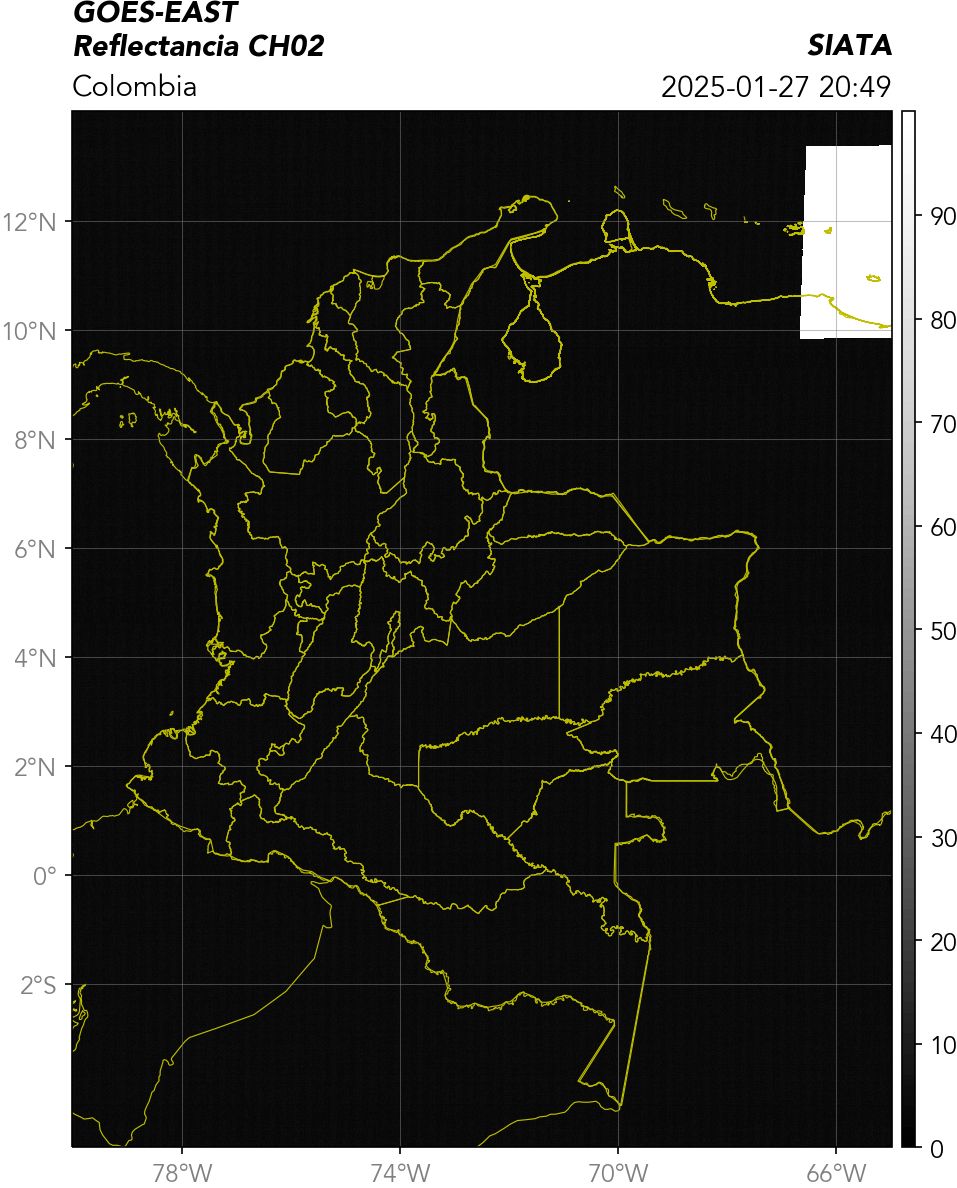Click colorbar tick value 80
957x1188 pixels.
(x=943, y=320)
